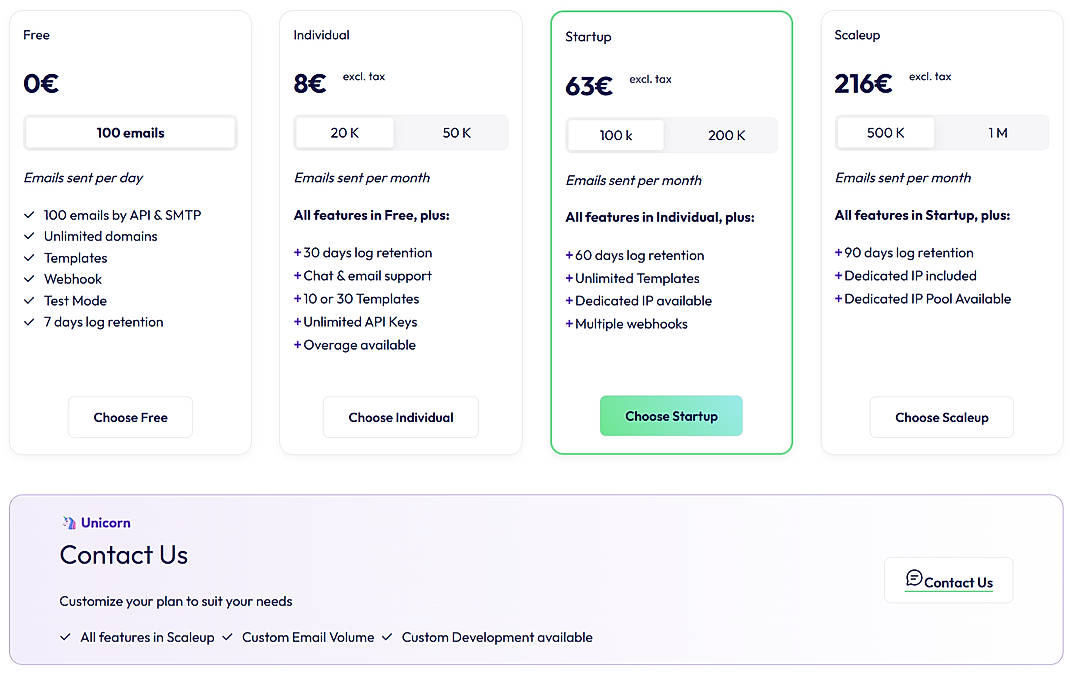This screenshot has height=673, width=1070.
Task: Select the 20 K option in Individual plan
Action: [344, 131]
